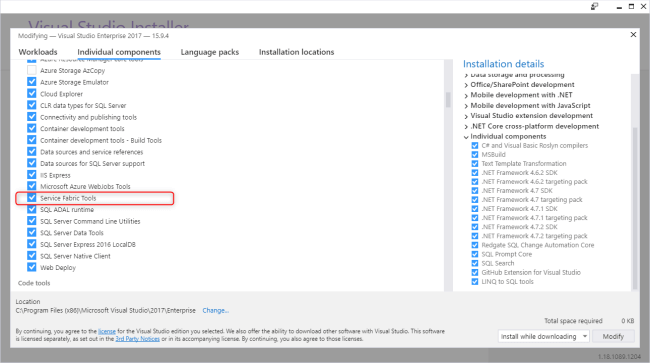The image size is (650, 363).
Task: Switch to the Workloads tab
Action: point(38,52)
